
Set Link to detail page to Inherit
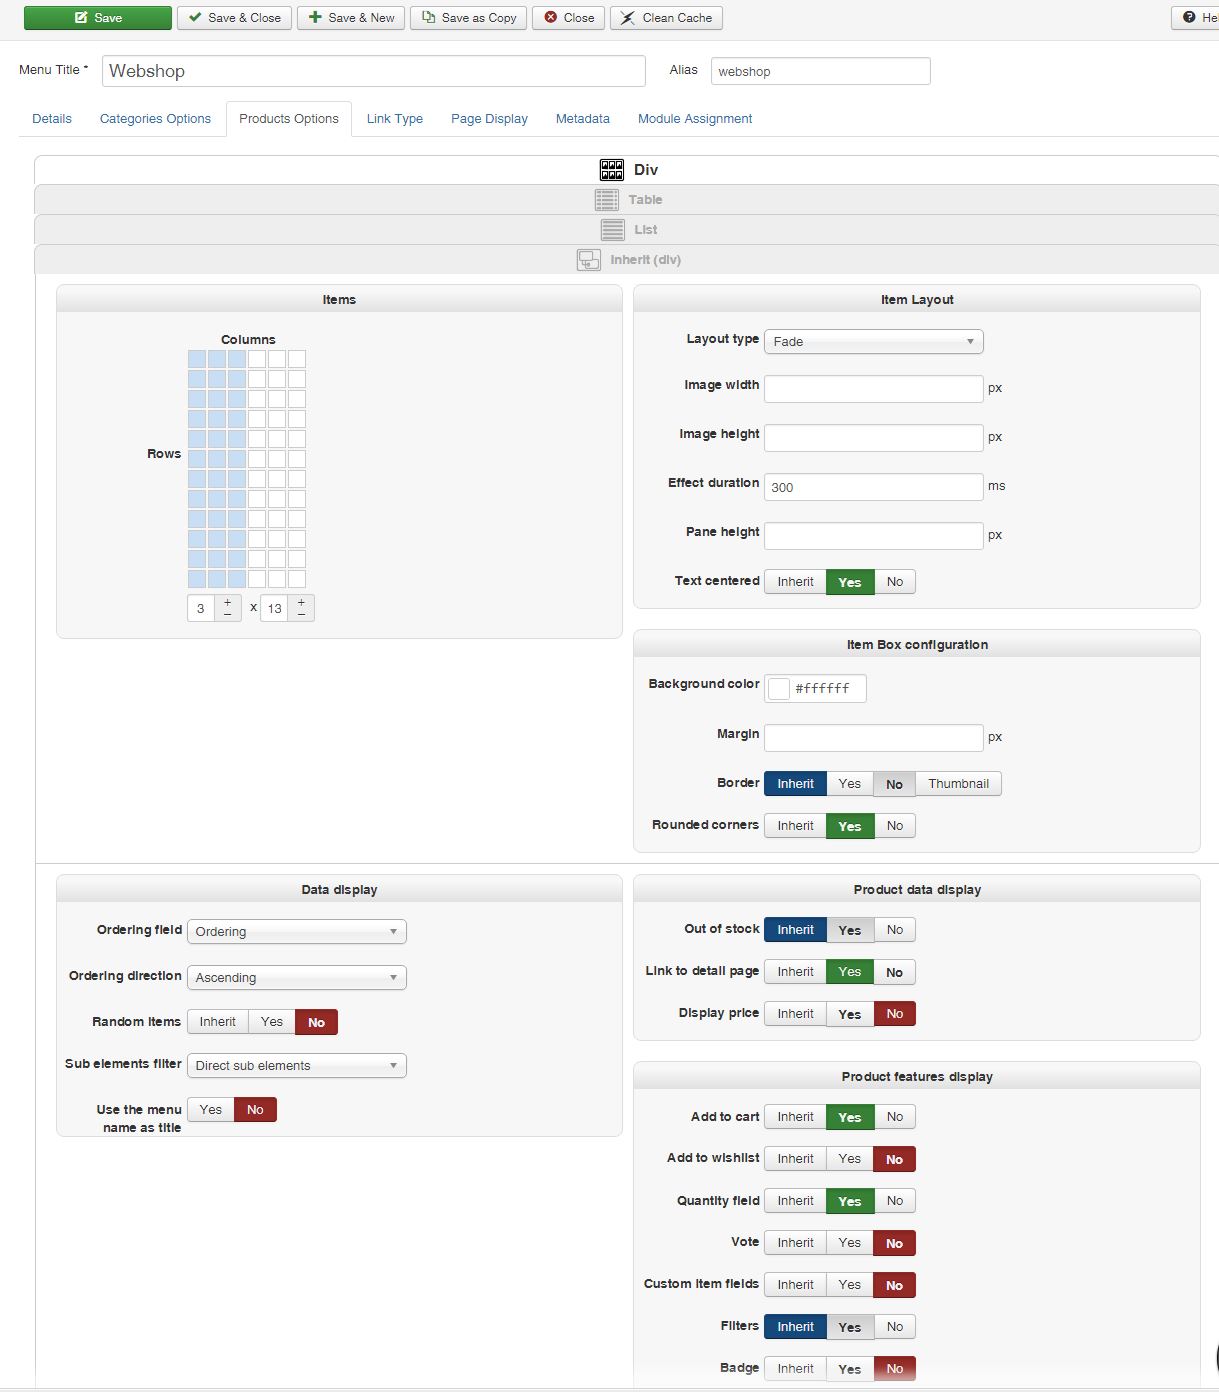(x=796, y=972)
